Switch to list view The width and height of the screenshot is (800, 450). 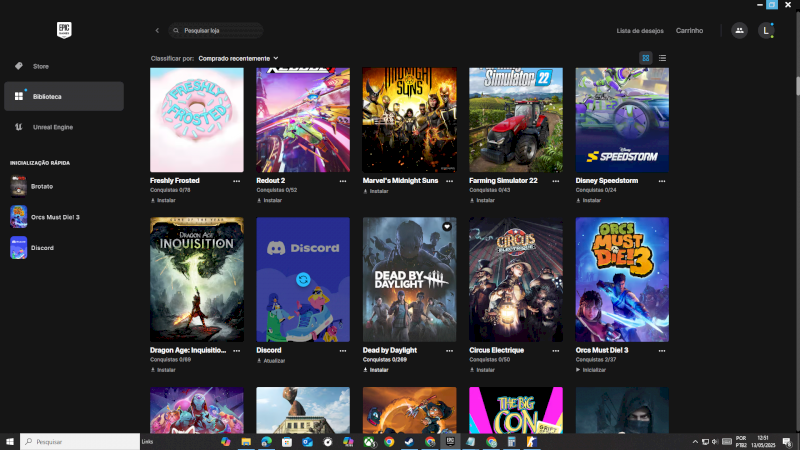[662, 58]
